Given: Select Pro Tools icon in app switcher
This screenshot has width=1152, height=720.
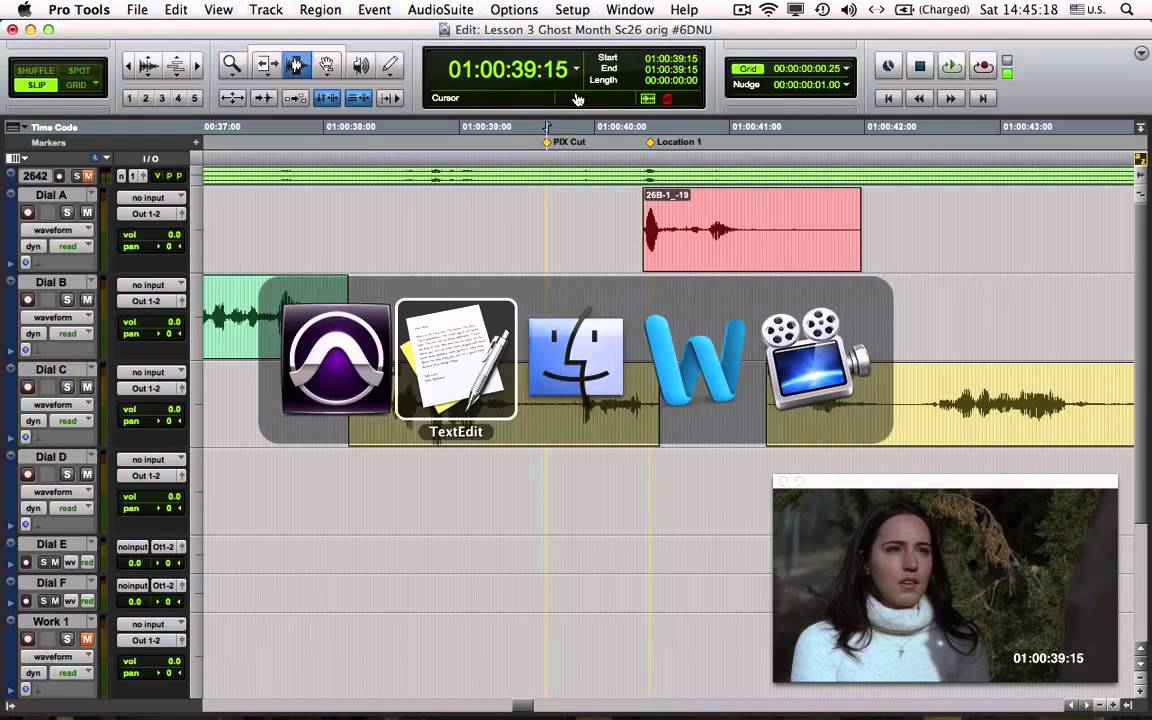Looking at the screenshot, I should coord(336,359).
